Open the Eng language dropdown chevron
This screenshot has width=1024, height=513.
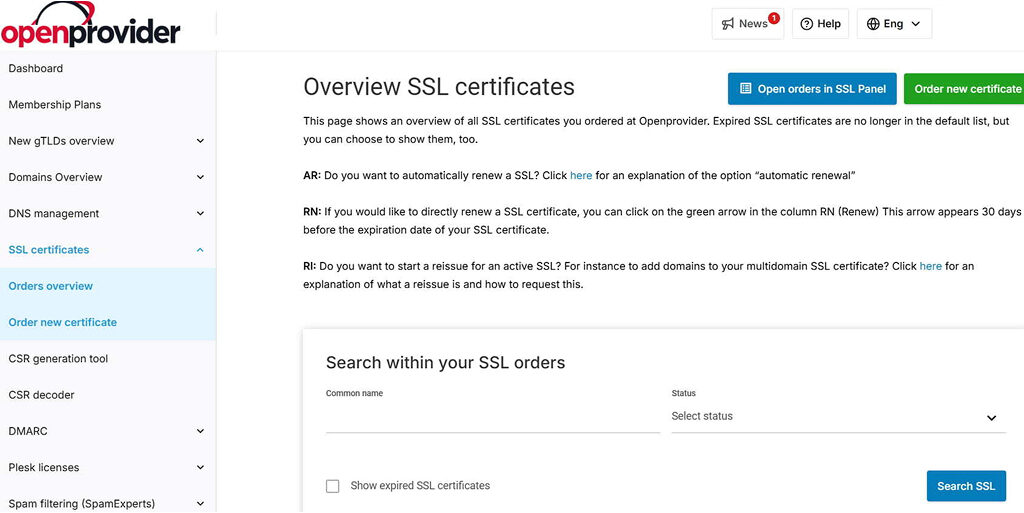pyautogui.click(x=915, y=24)
